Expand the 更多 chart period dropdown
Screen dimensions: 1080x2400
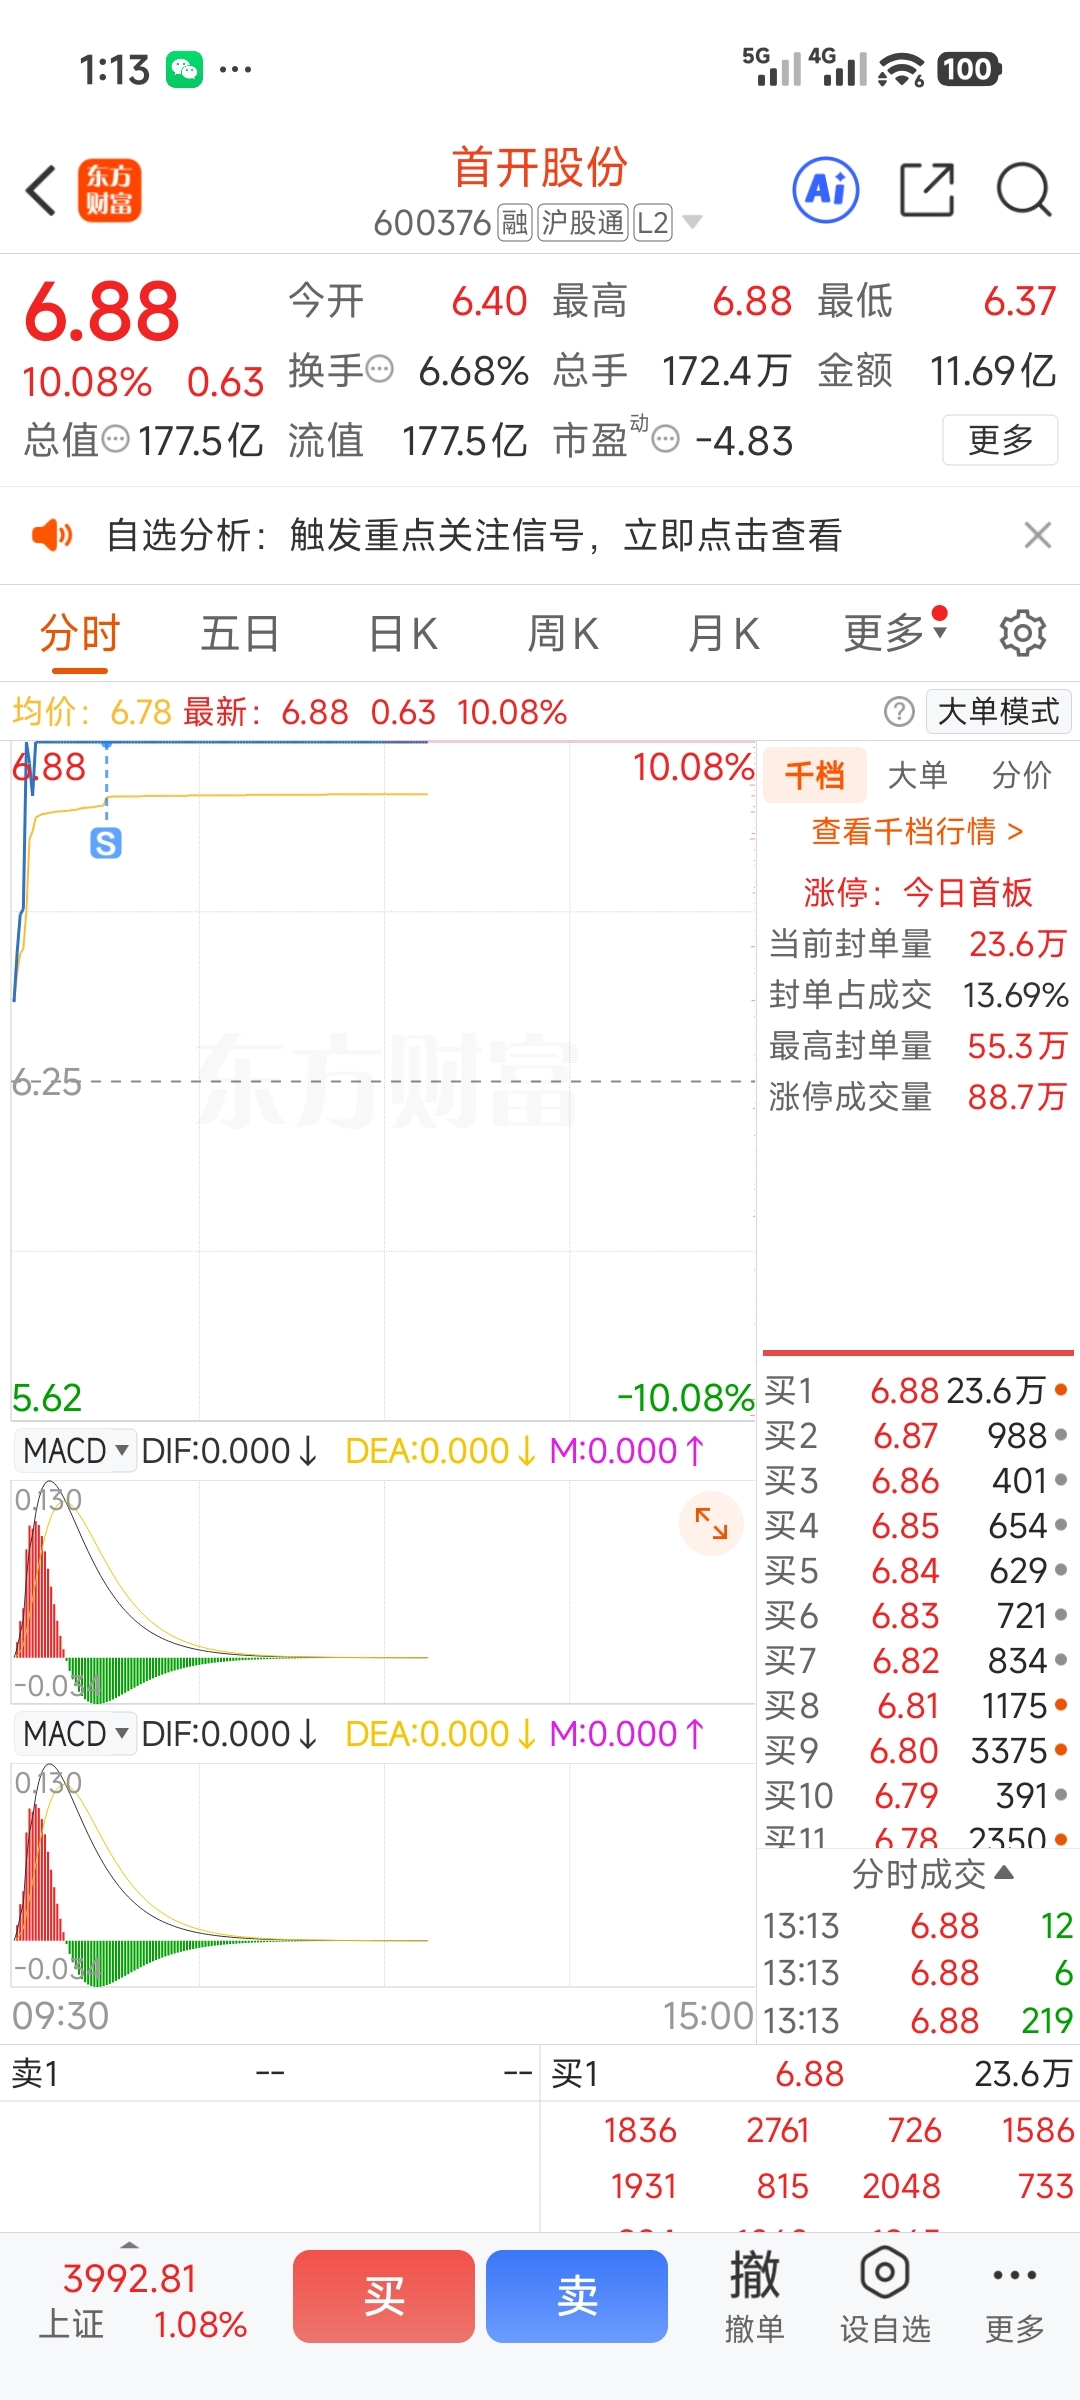895,633
